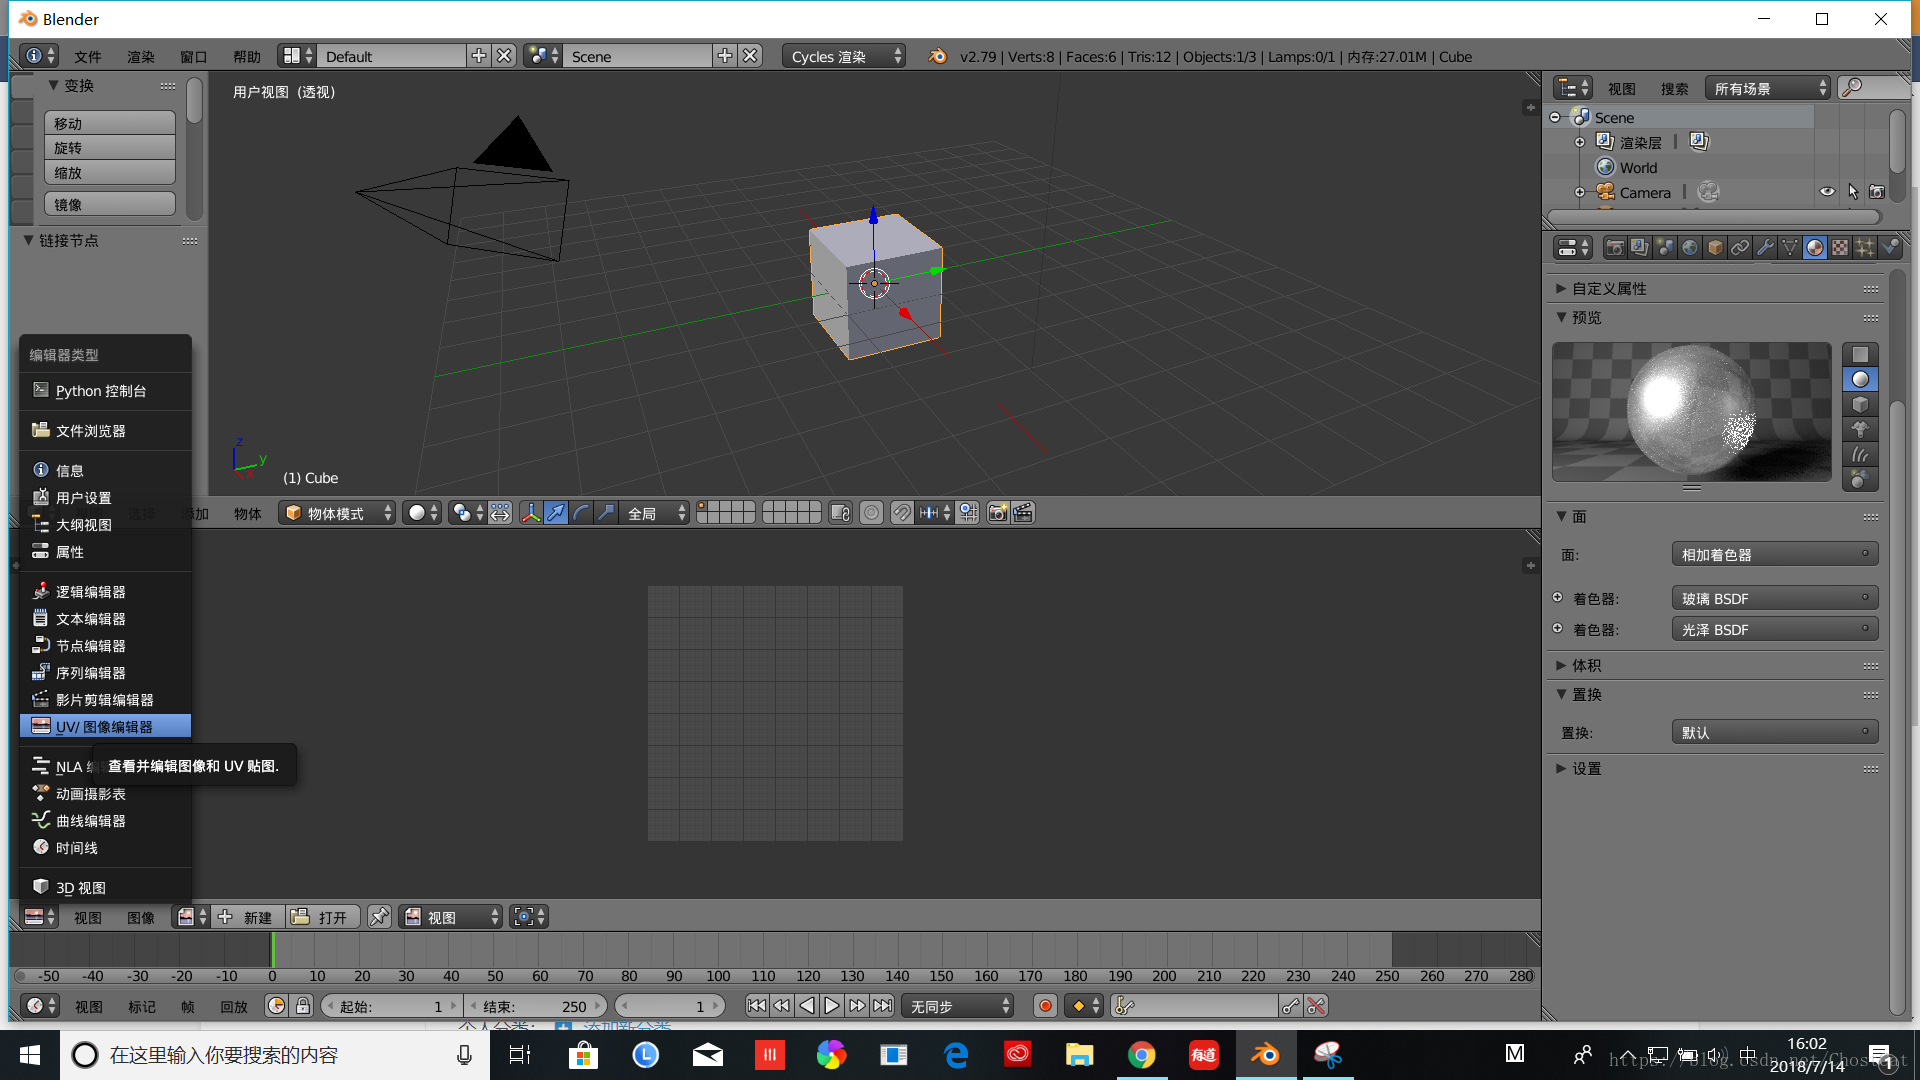
Task: Toggle use preview range clock icon
Action: click(276, 1006)
